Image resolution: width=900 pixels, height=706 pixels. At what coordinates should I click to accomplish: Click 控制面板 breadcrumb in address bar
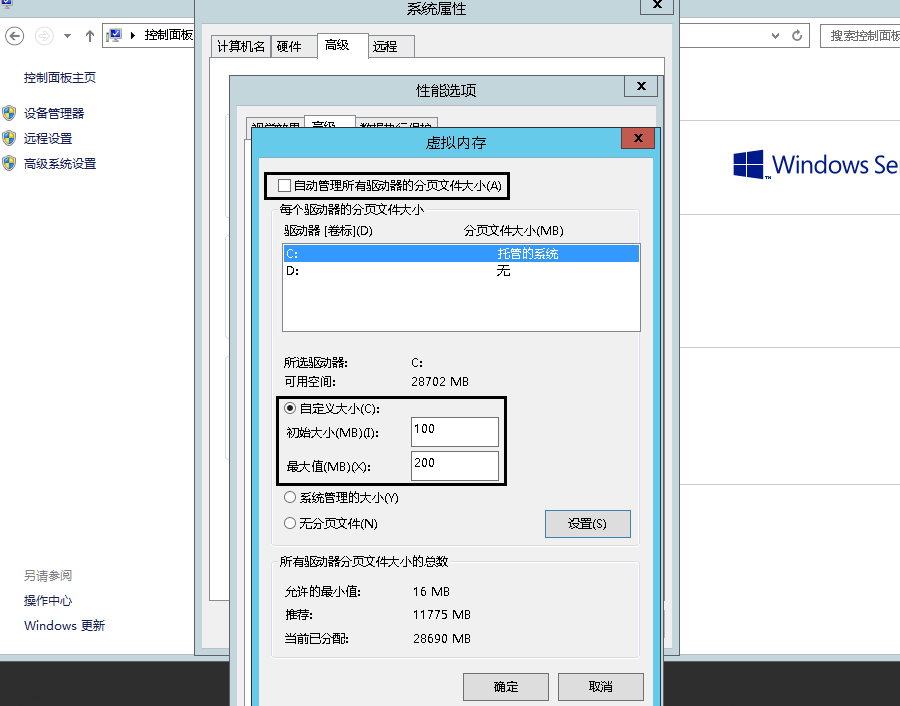coord(168,35)
